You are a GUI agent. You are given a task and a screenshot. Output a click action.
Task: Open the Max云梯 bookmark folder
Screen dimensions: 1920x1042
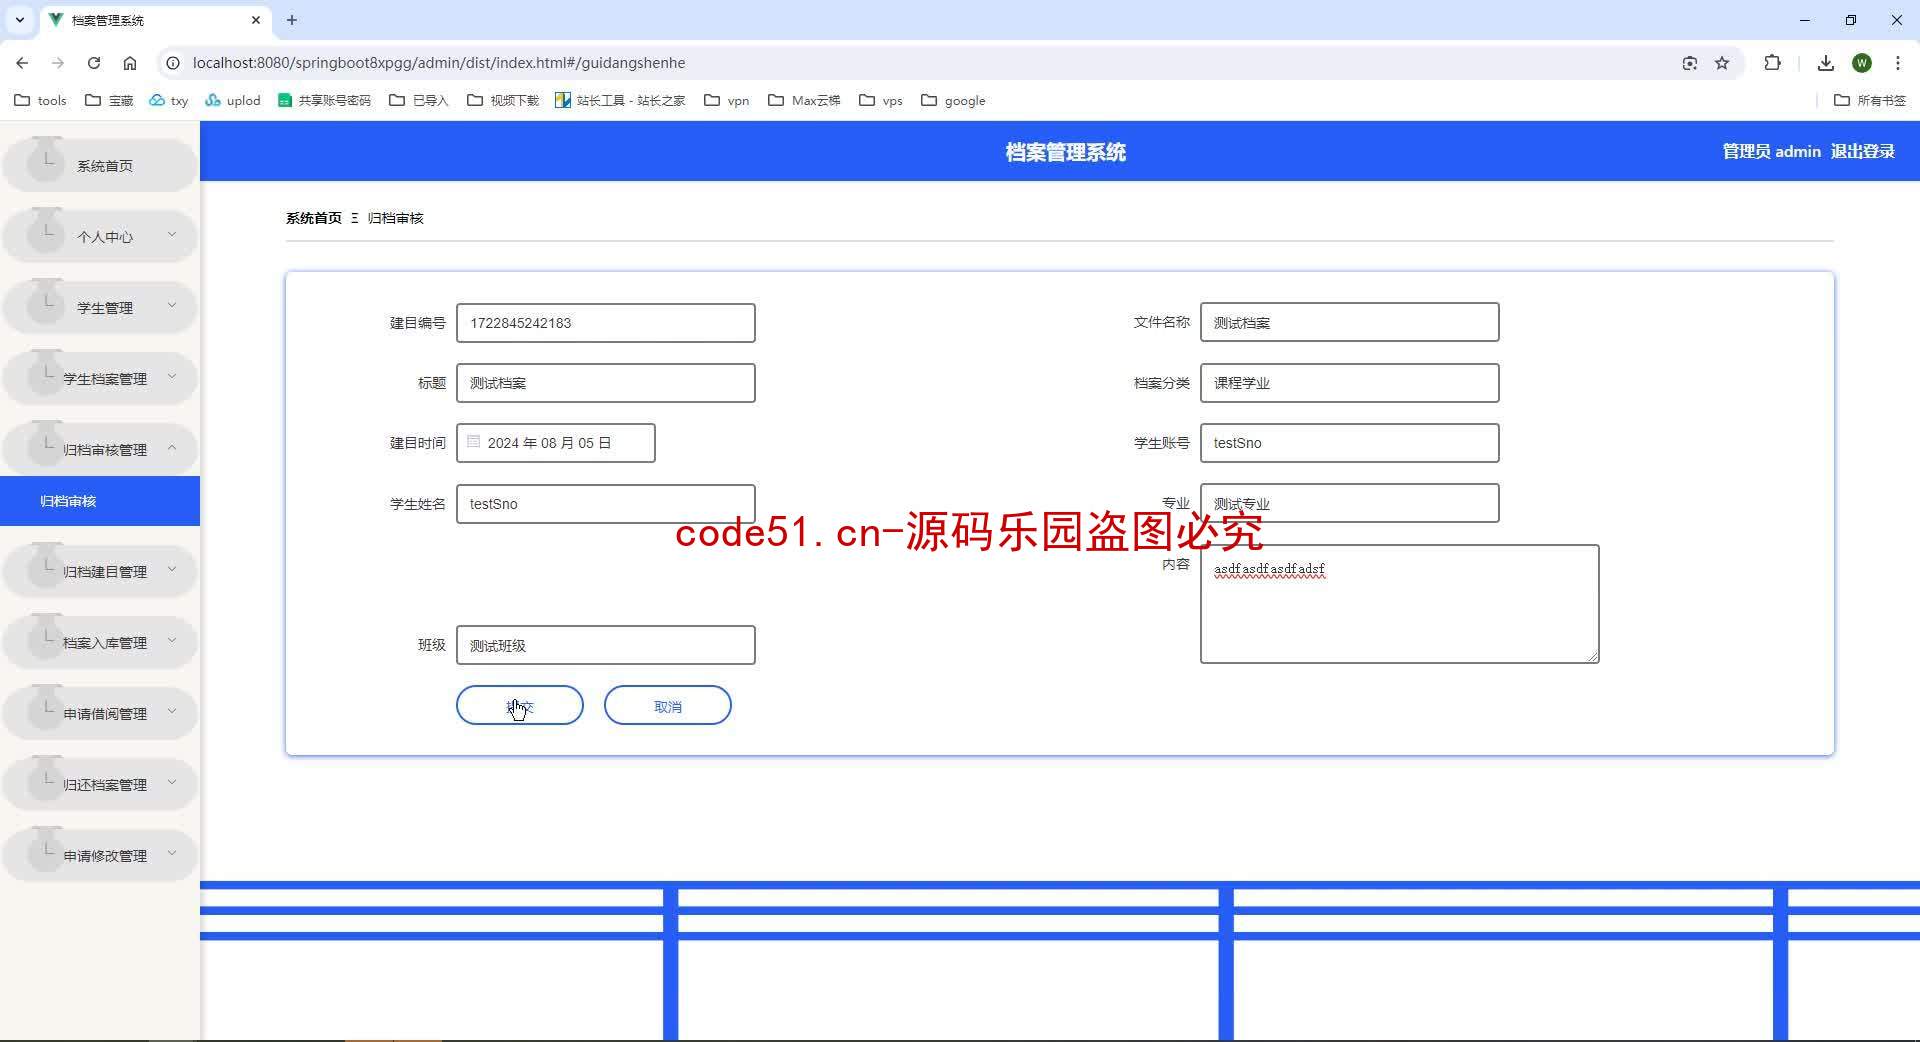click(x=804, y=100)
